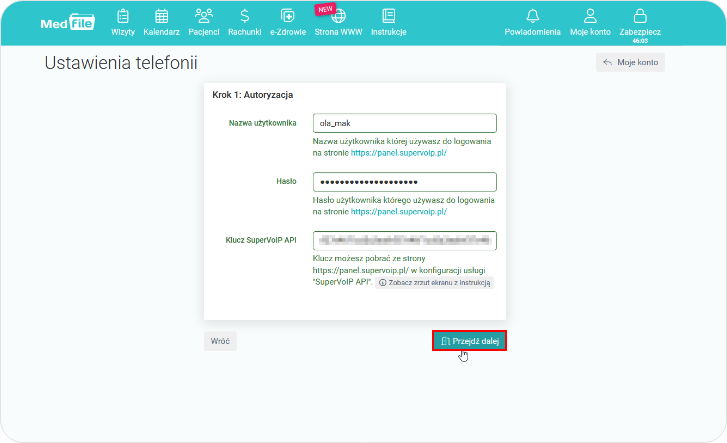Image resolution: width=727 pixels, height=443 pixels.
Task: Focus the Nazwa użytkownika field
Action: (404, 123)
